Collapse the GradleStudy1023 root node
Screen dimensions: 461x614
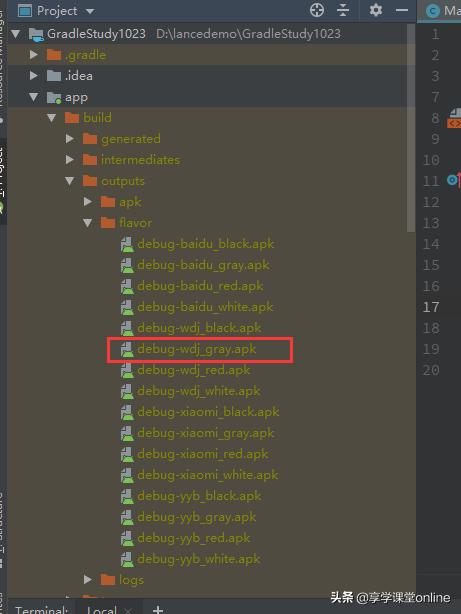[x=16, y=34]
